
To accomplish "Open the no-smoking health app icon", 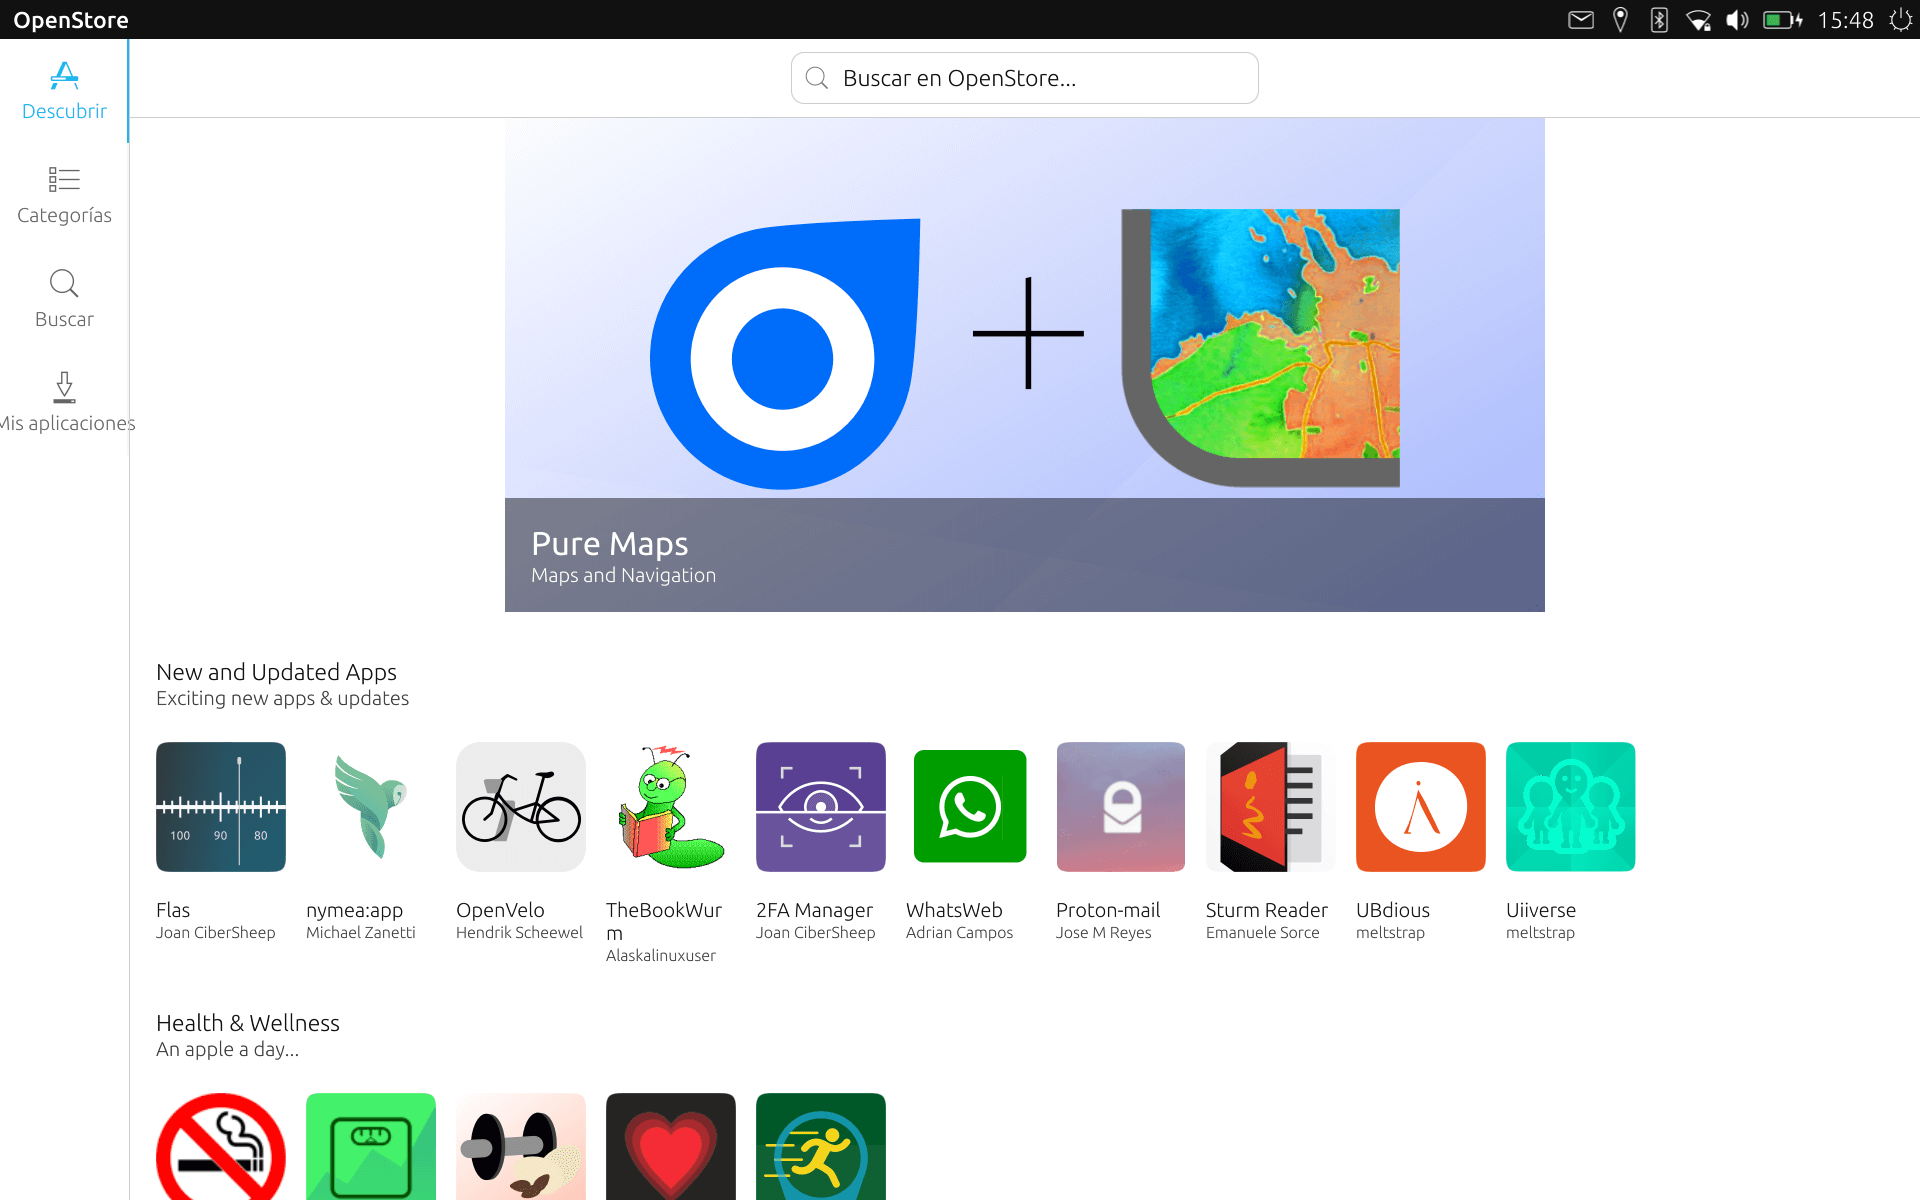I will (x=220, y=1148).
